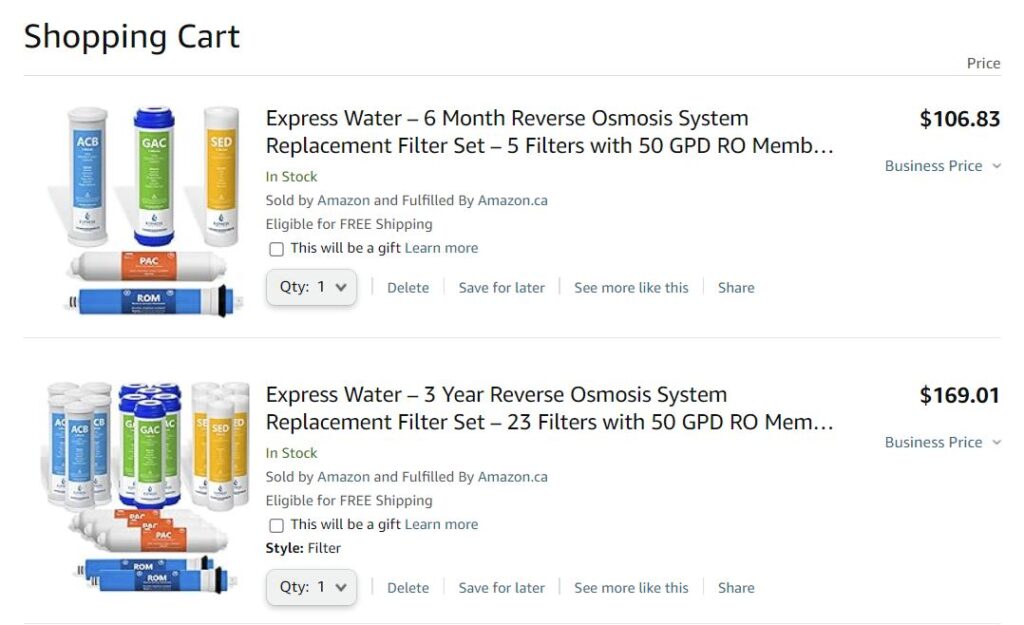
Task: See more like the 6 Month filter set
Action: pyautogui.click(x=631, y=288)
